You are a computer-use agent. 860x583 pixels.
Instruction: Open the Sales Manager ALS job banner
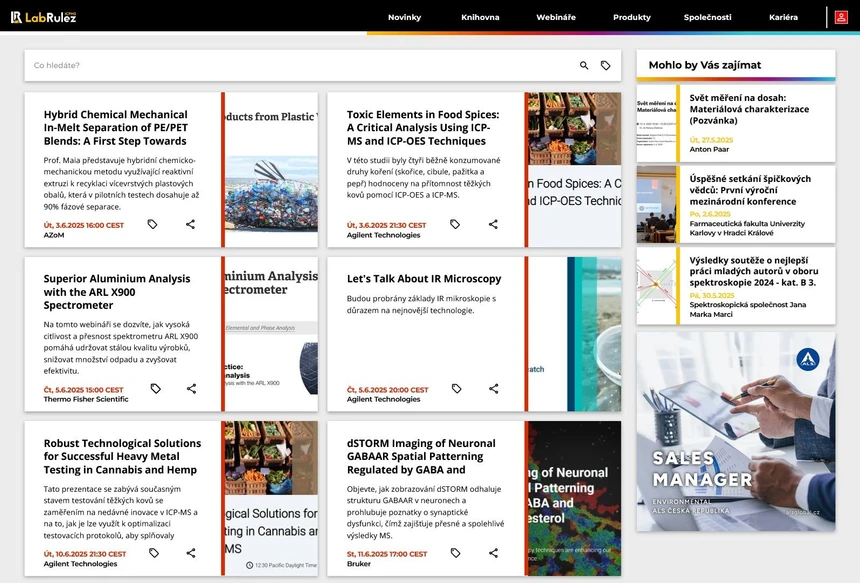pyautogui.click(x=736, y=432)
